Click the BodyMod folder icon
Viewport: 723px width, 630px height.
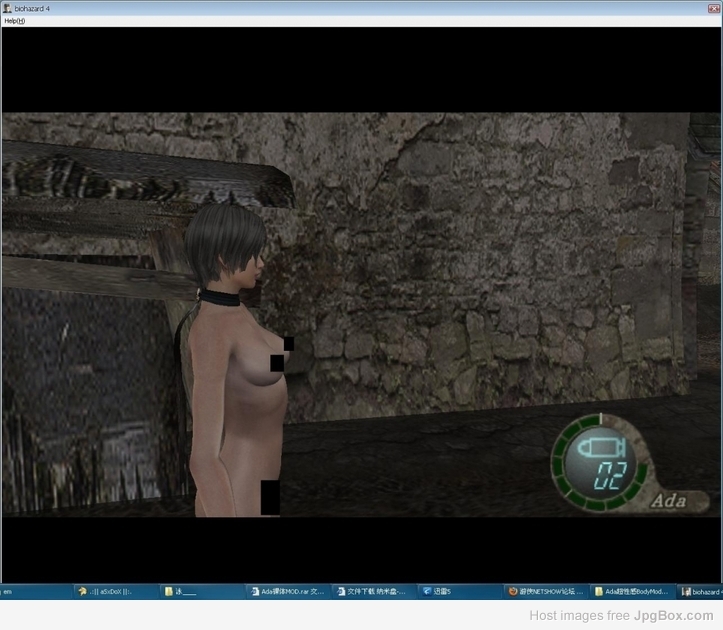click(x=599, y=591)
